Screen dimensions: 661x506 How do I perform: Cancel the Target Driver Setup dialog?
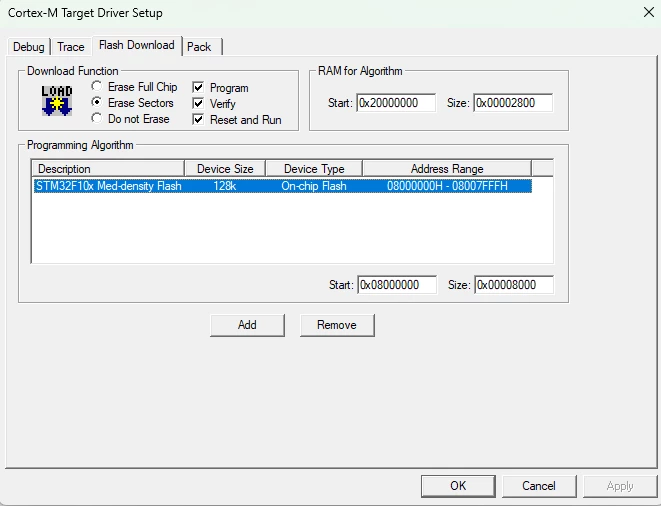pos(539,486)
